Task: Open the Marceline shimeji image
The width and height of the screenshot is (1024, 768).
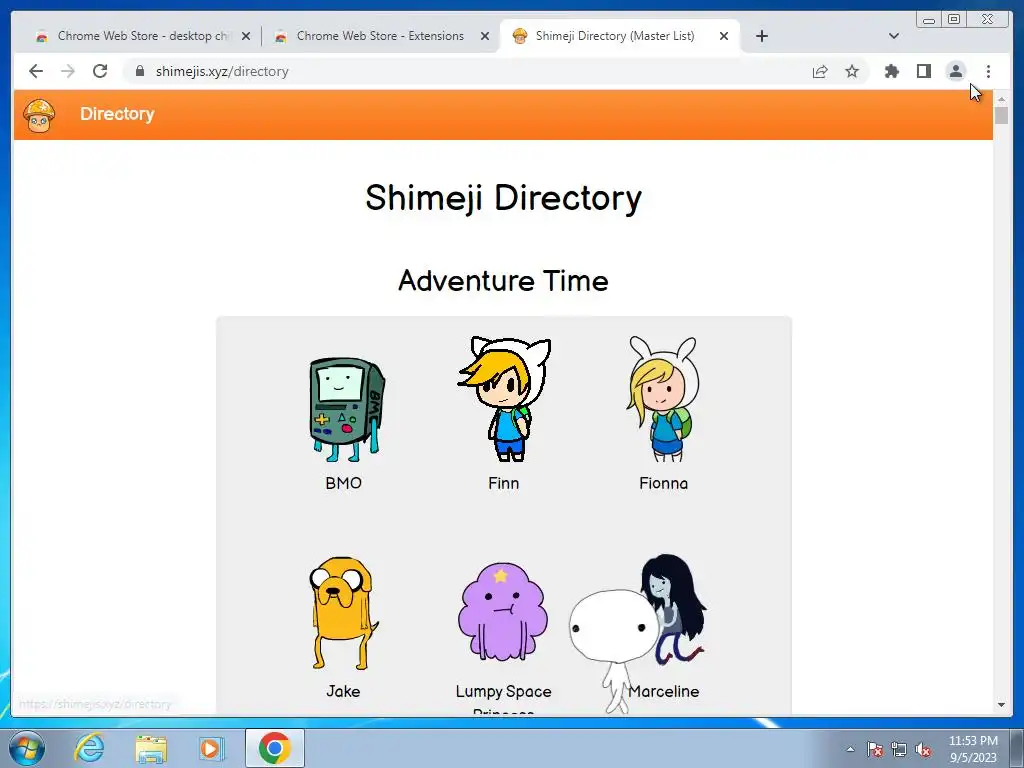Action: pos(674,610)
